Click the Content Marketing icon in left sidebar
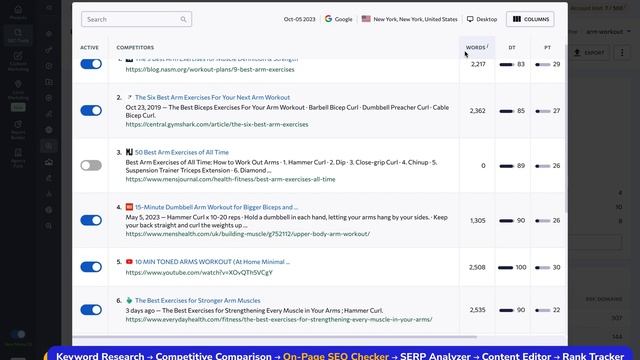Viewport: 640px width, 360px height. point(18,56)
